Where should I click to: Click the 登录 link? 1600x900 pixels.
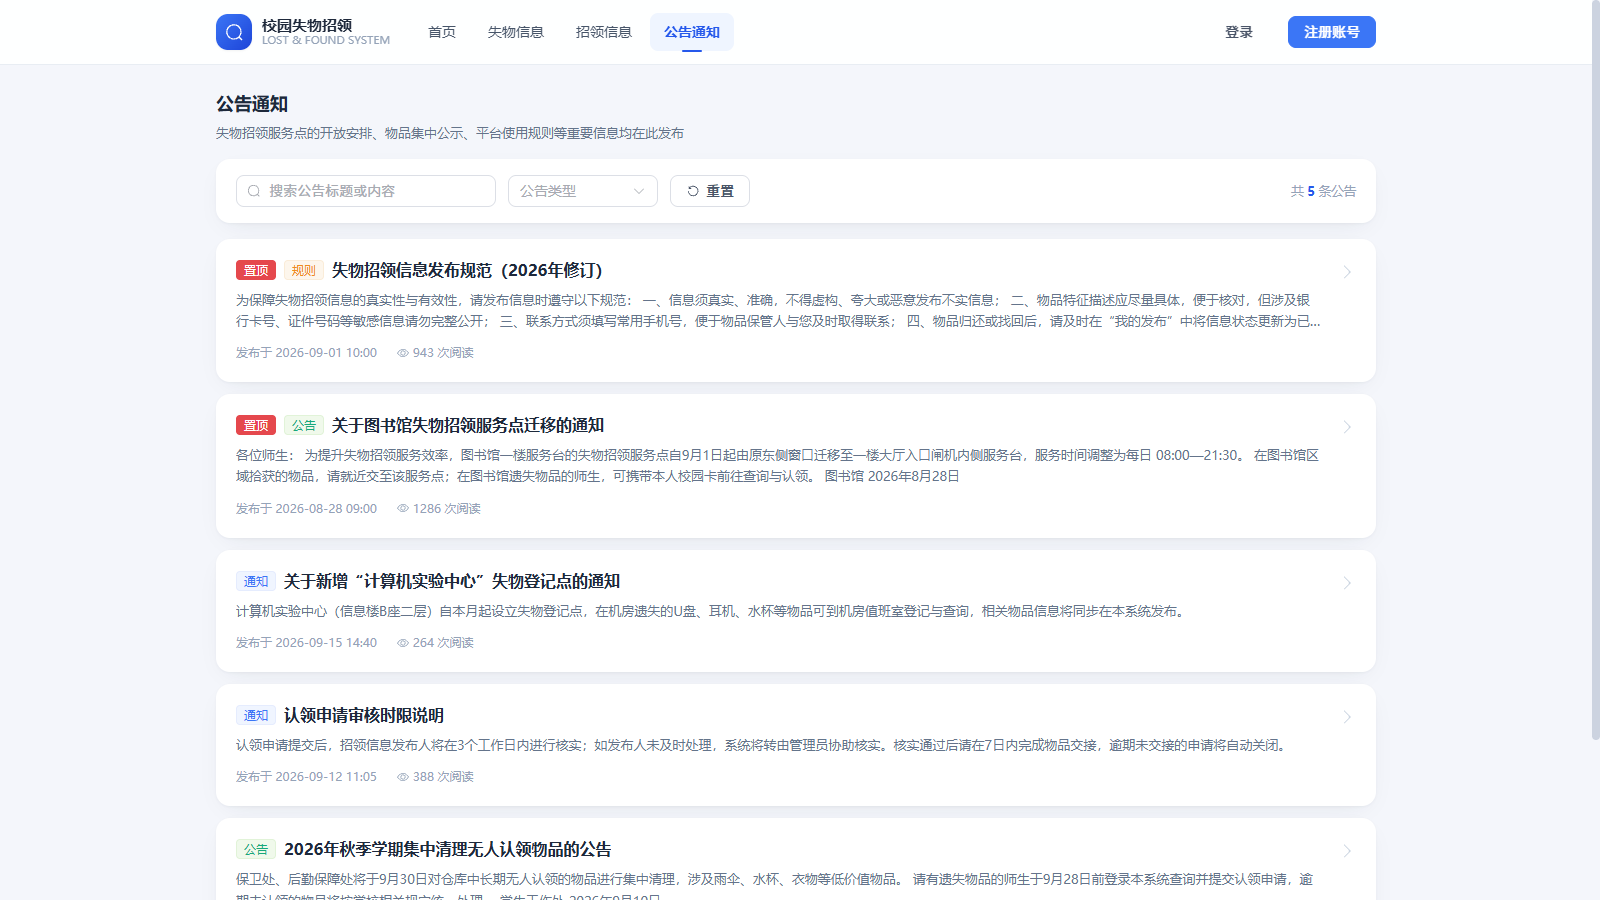pos(1239,32)
